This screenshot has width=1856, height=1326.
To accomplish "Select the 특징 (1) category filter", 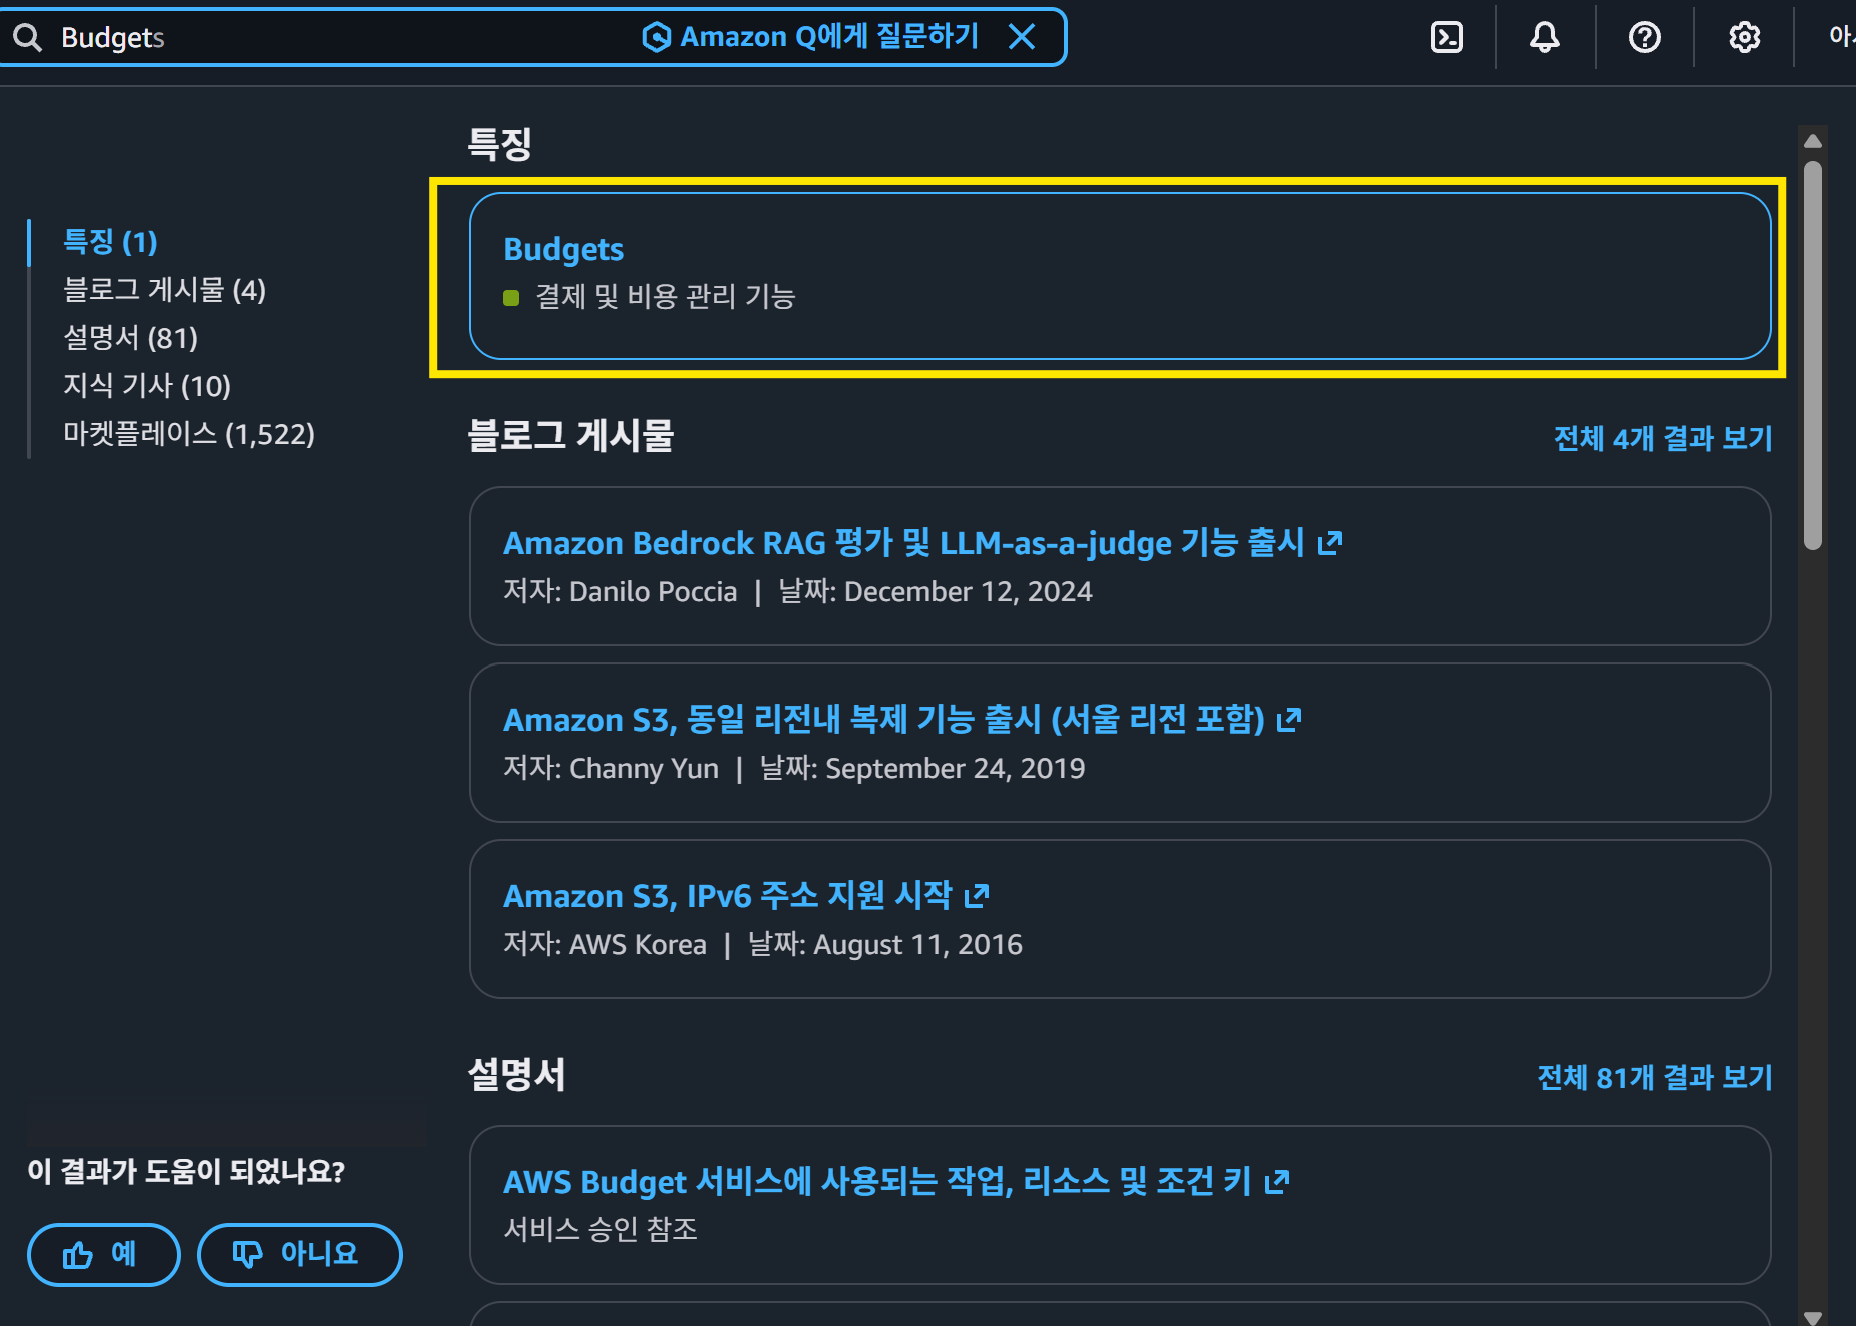I will click(110, 242).
